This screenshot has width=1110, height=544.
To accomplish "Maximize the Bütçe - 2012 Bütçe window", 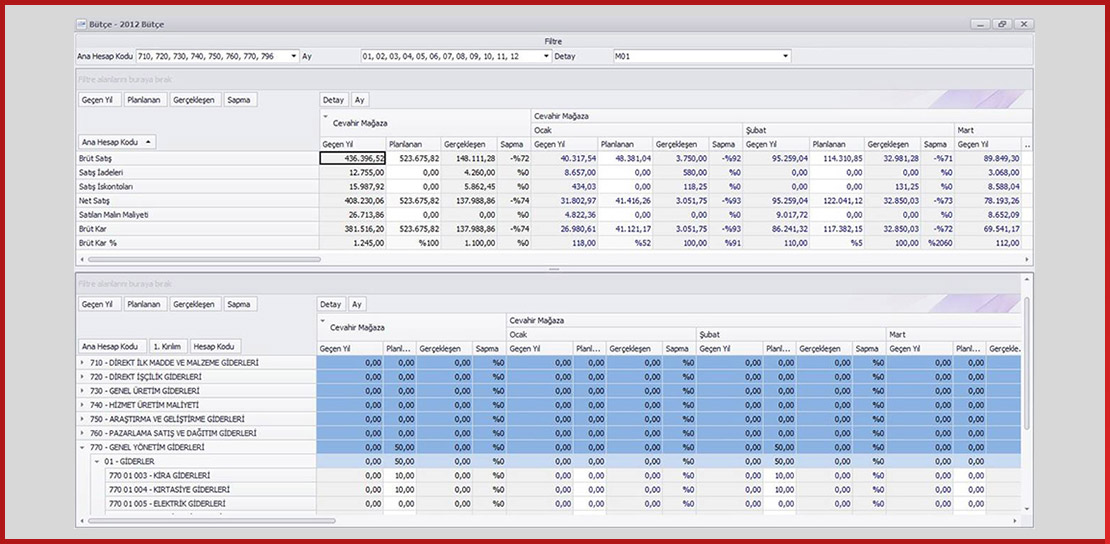I will pos(1002,24).
